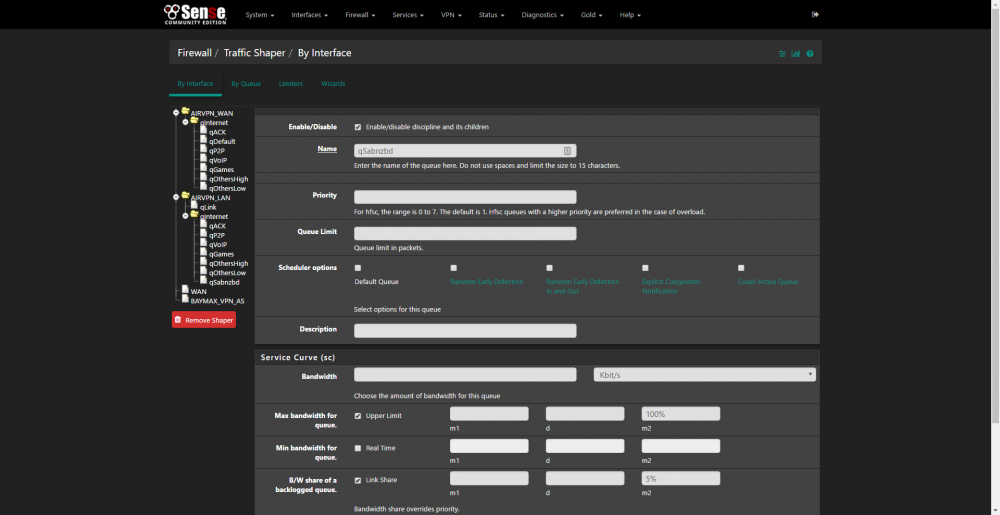Enable the Real Time checkbox
This screenshot has width=1000, height=515.
(358, 448)
